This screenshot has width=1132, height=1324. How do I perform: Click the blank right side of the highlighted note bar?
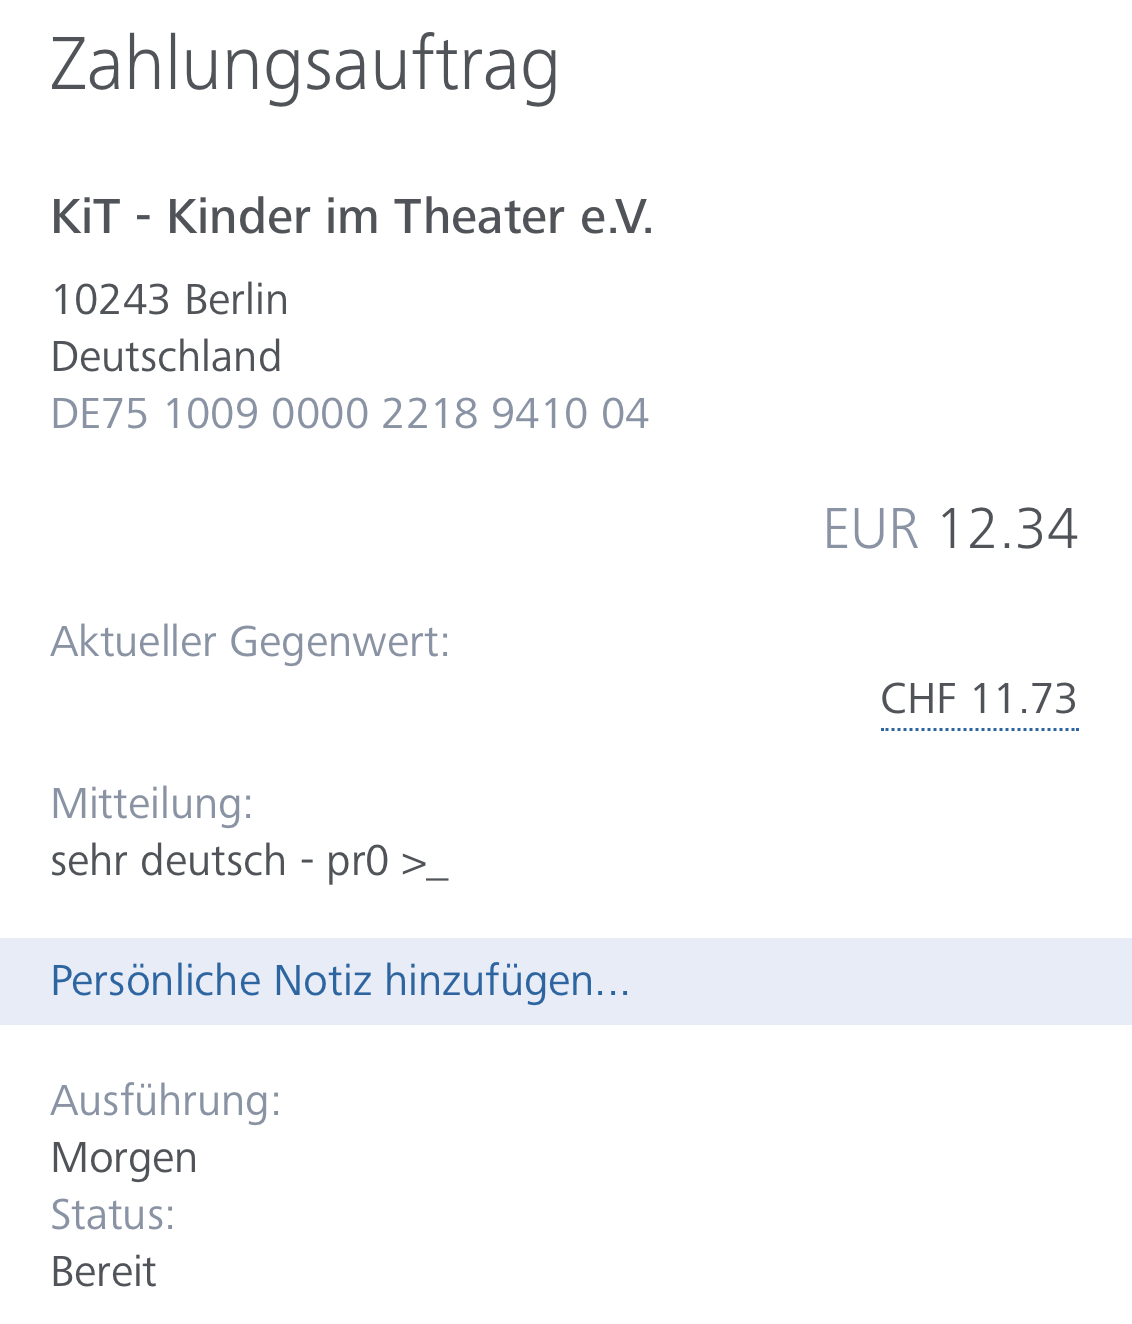point(900,981)
